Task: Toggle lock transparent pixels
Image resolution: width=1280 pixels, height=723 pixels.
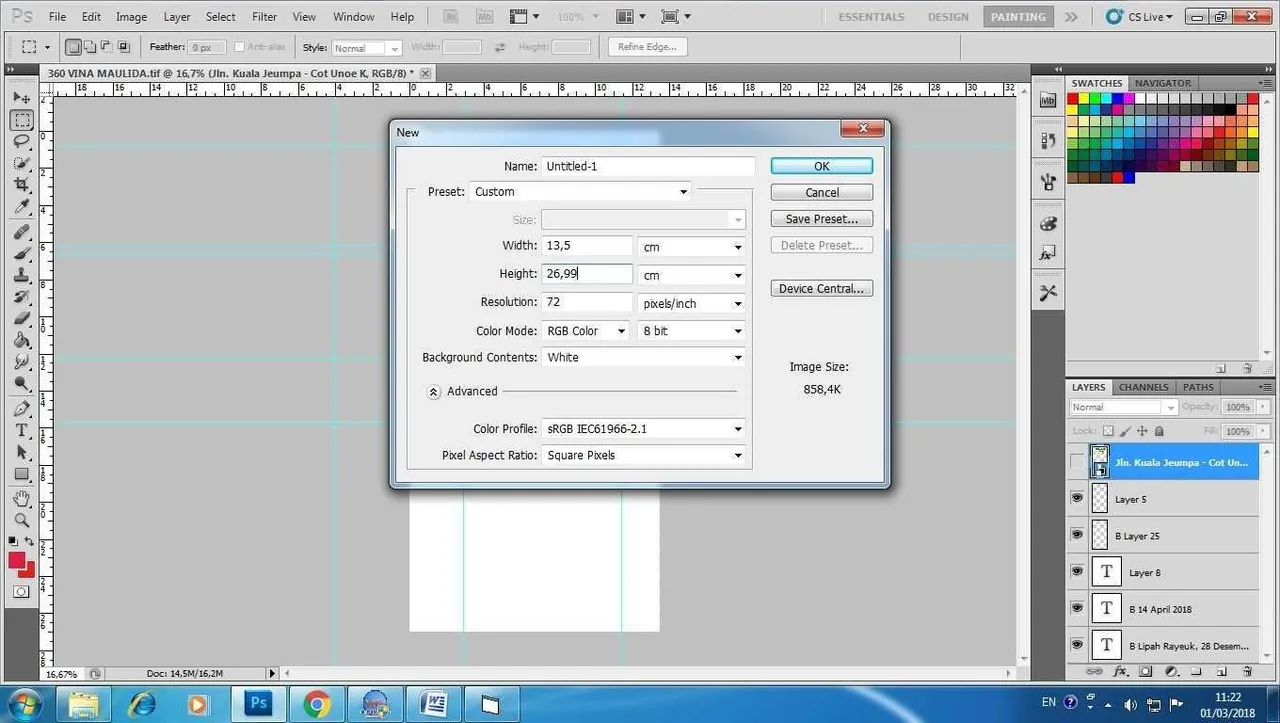Action: point(1107,432)
